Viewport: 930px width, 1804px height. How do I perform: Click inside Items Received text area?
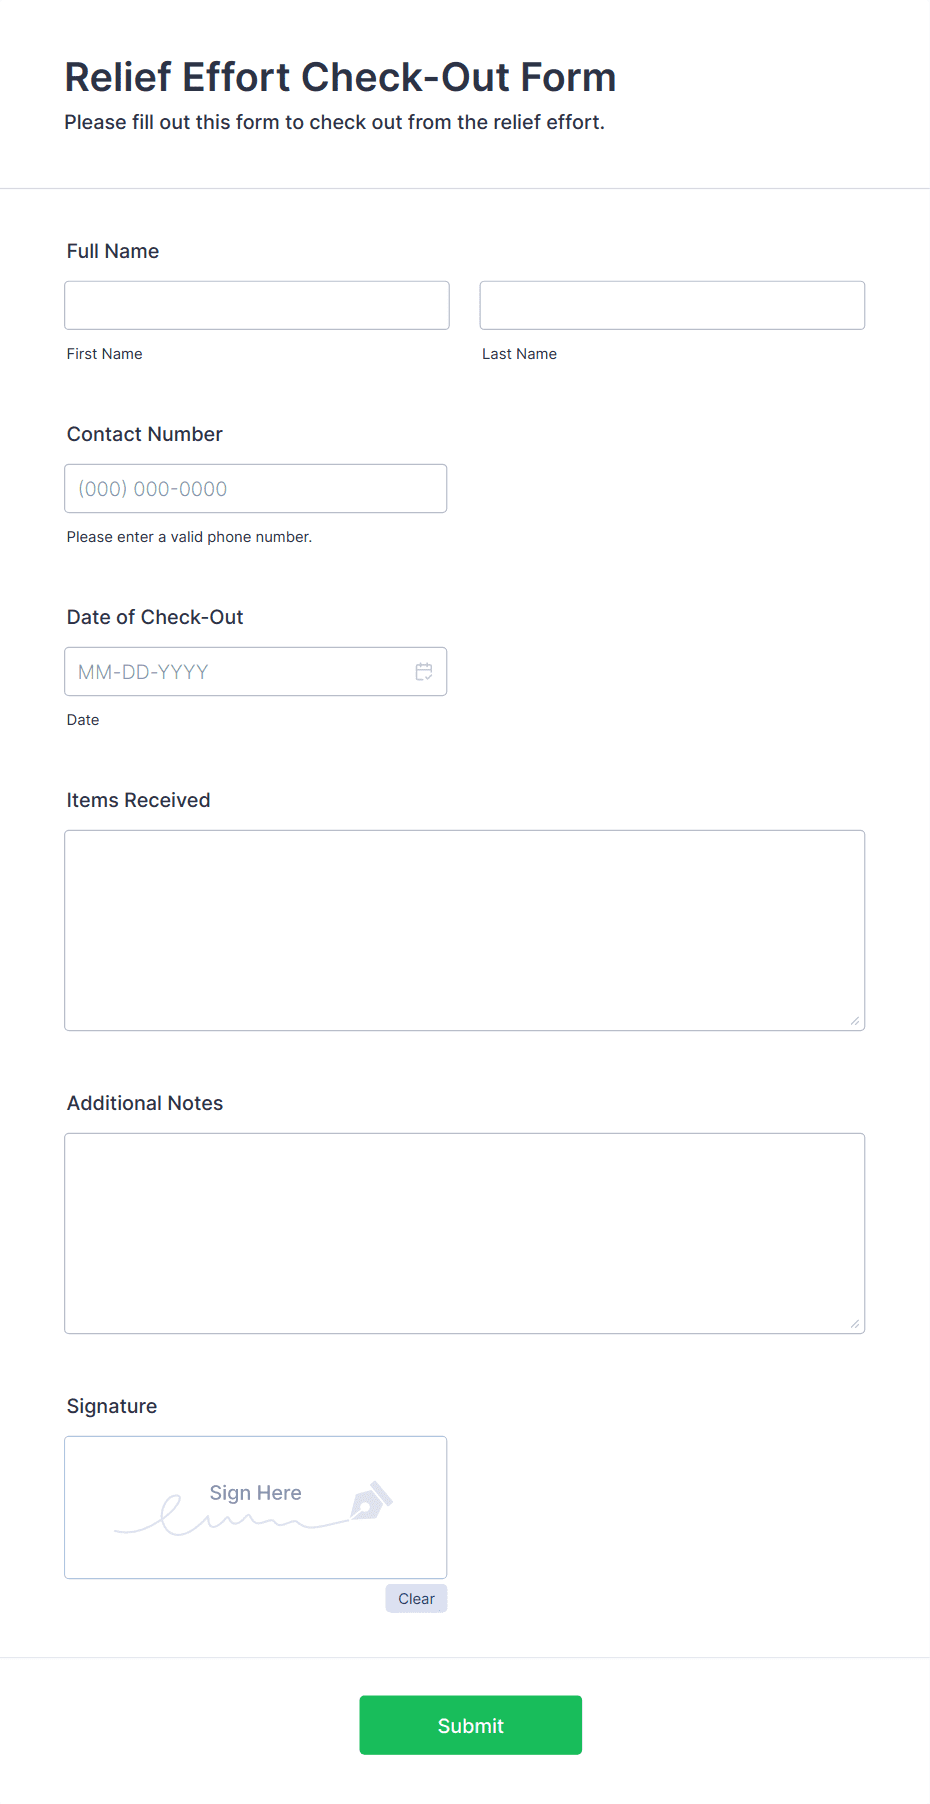(x=465, y=930)
